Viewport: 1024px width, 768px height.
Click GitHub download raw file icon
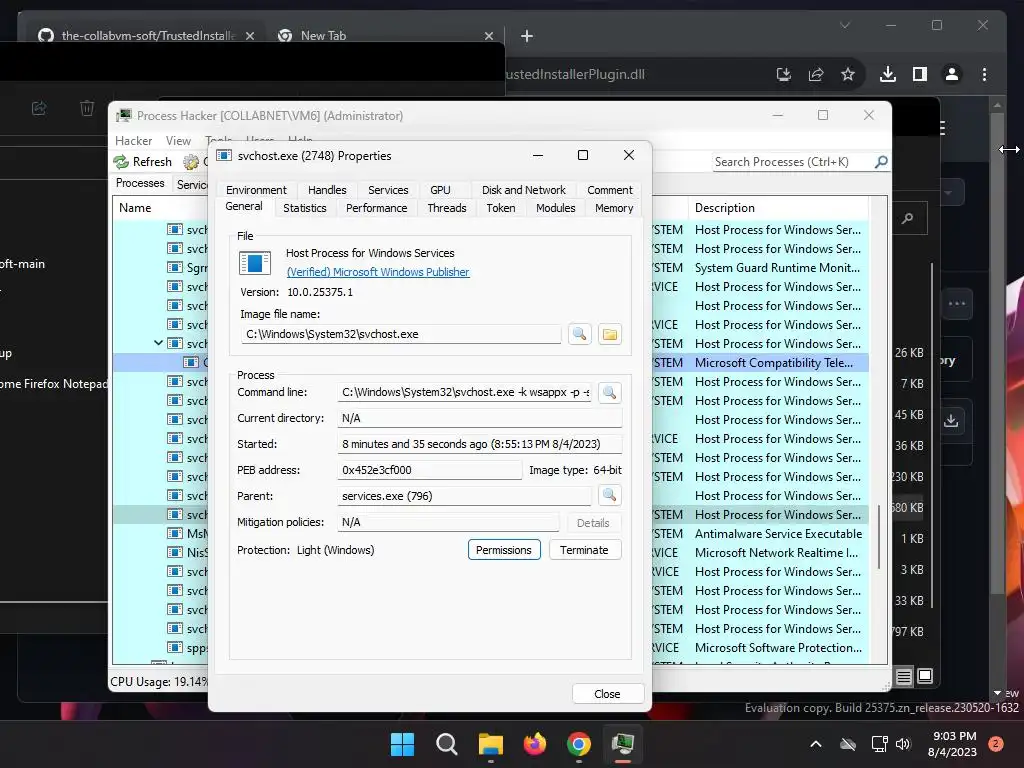click(x=951, y=420)
